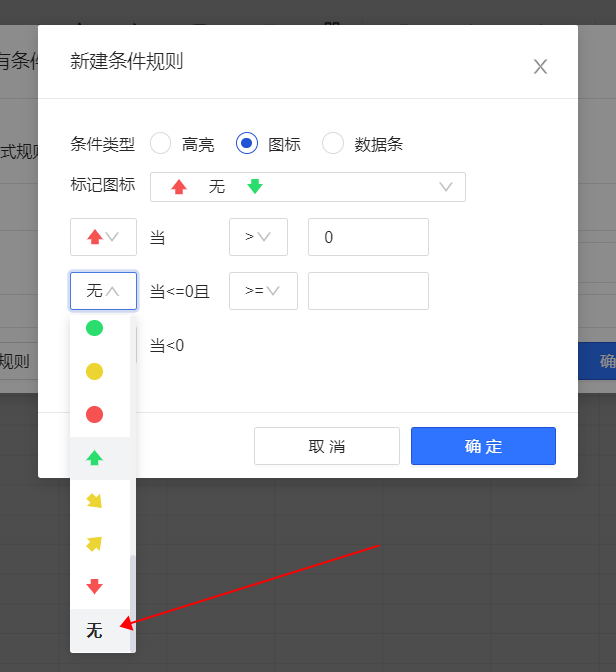This screenshot has height=672, width=616.
Task: Close the 新建条件规则 dialog
Action: coord(540,67)
